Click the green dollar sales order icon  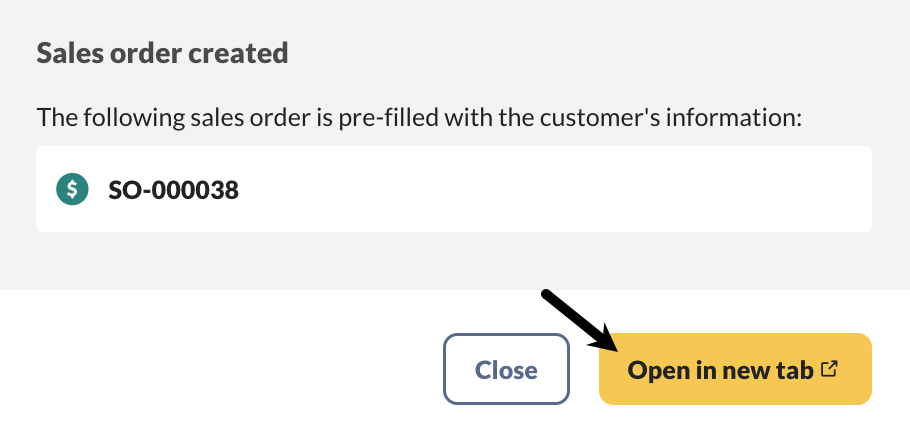[x=72, y=189]
